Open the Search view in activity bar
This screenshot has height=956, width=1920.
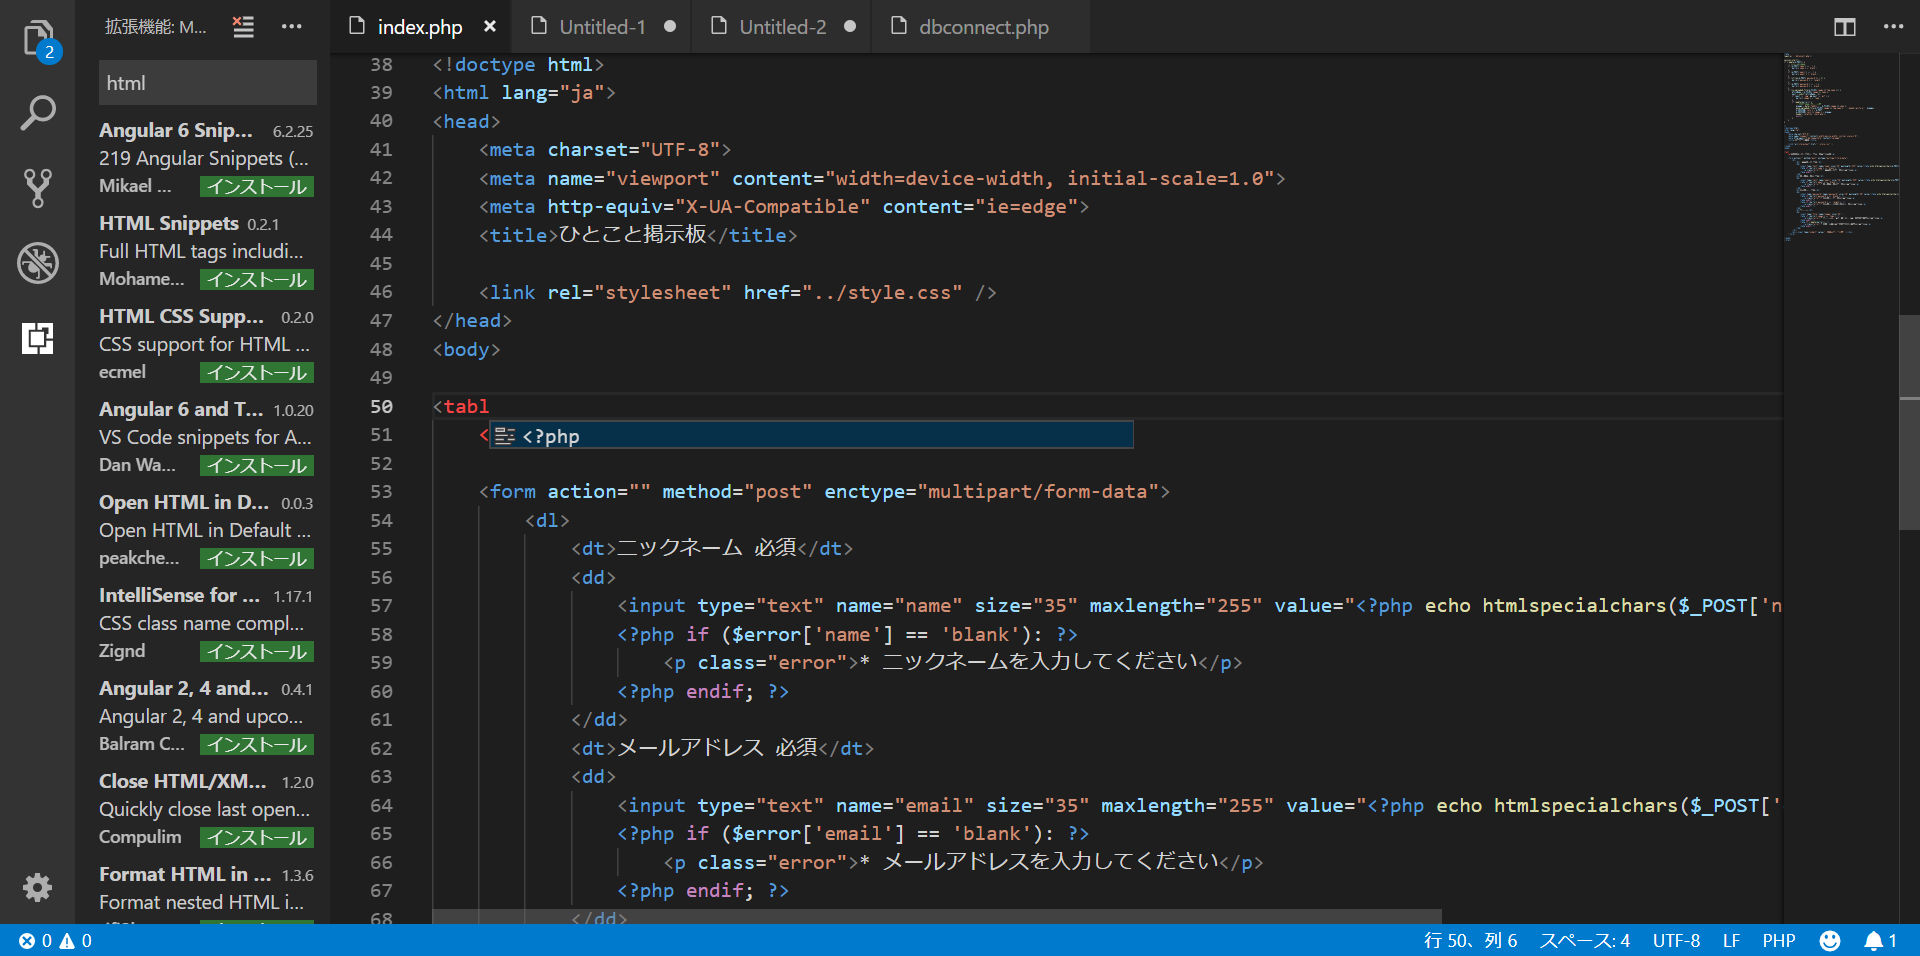pyautogui.click(x=37, y=112)
